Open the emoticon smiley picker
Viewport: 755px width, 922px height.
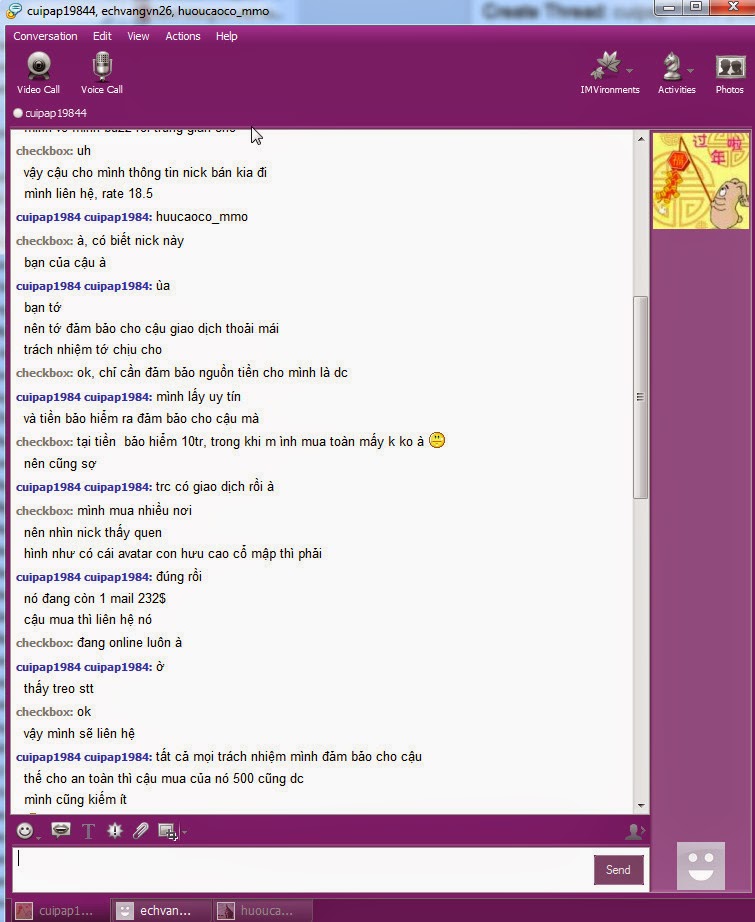[x=25, y=830]
